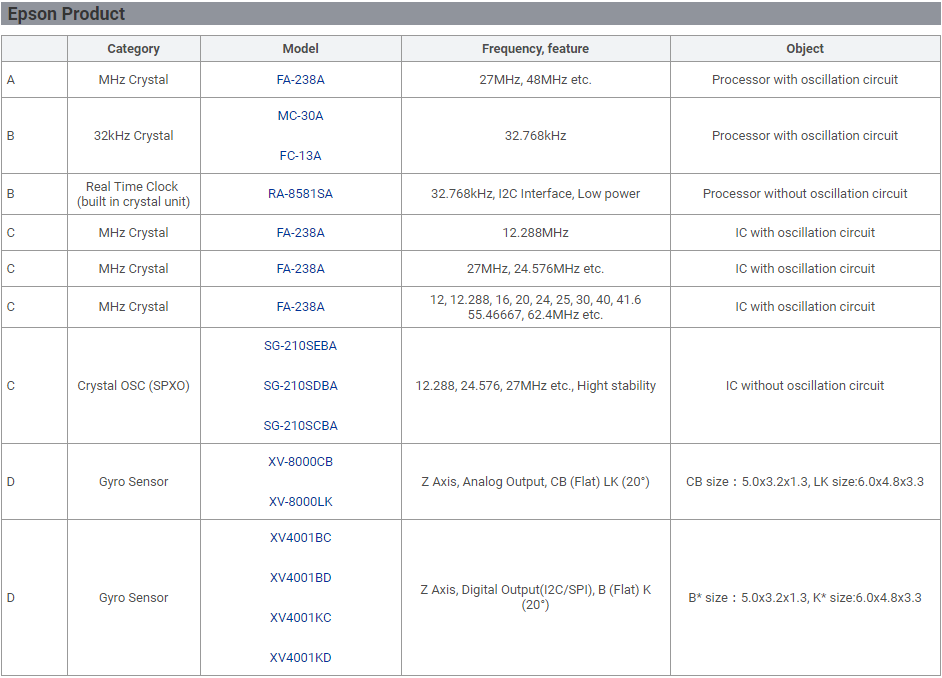
Task: Click the 'Object' column header
Action: (x=805, y=49)
